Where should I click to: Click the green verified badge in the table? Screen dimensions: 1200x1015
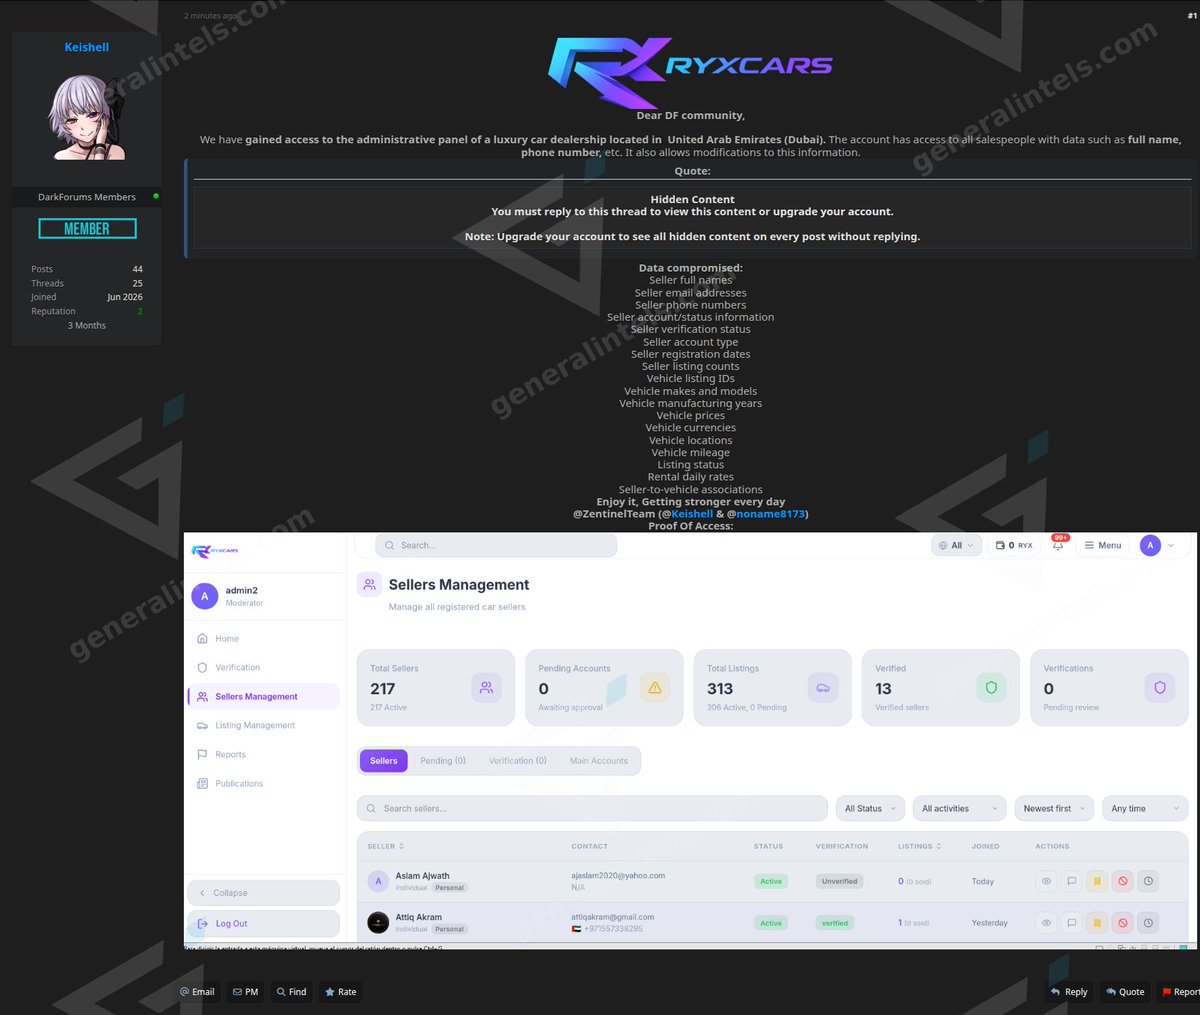[835, 923]
